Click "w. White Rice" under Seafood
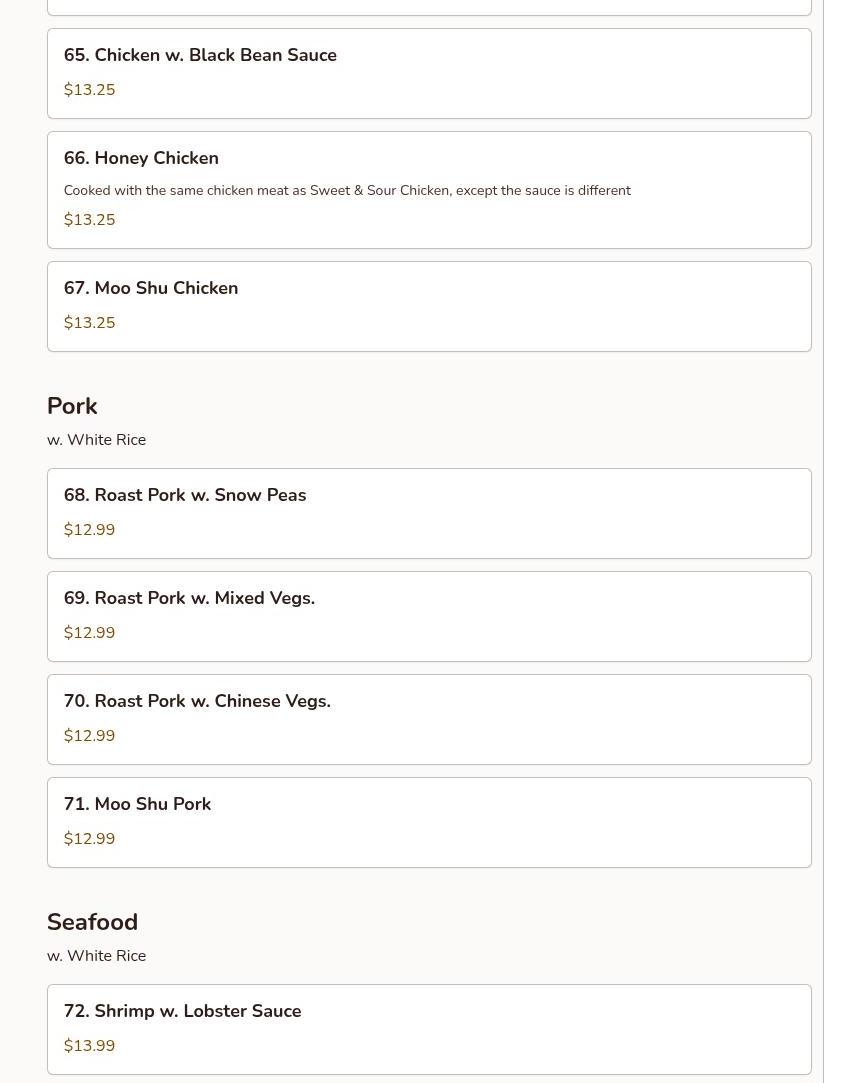The width and height of the screenshot is (844, 1083). point(97,955)
